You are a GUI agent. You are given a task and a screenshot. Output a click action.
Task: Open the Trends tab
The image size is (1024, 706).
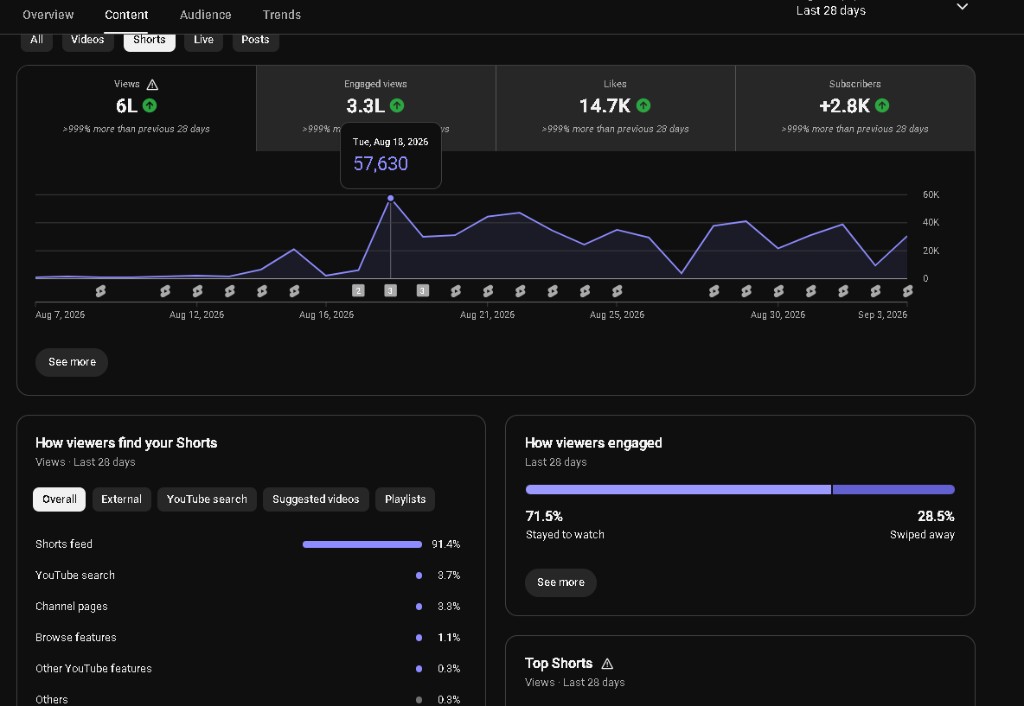click(x=282, y=14)
